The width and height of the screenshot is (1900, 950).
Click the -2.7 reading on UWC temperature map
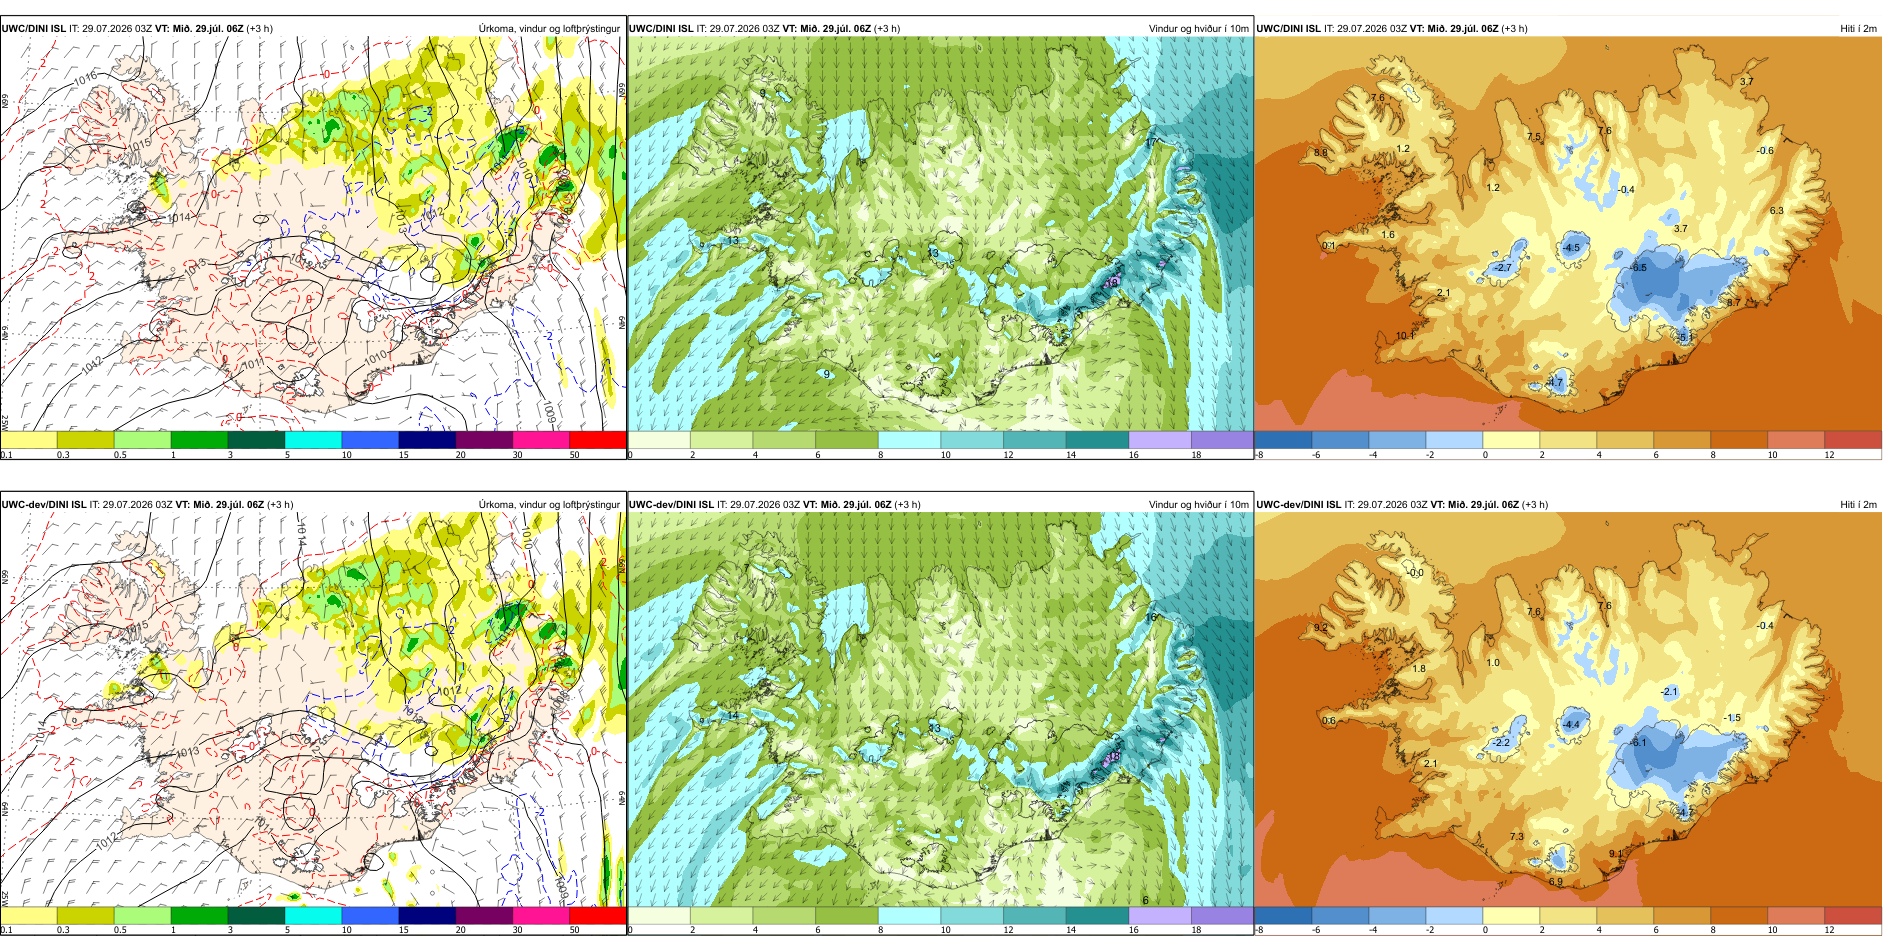click(1502, 268)
